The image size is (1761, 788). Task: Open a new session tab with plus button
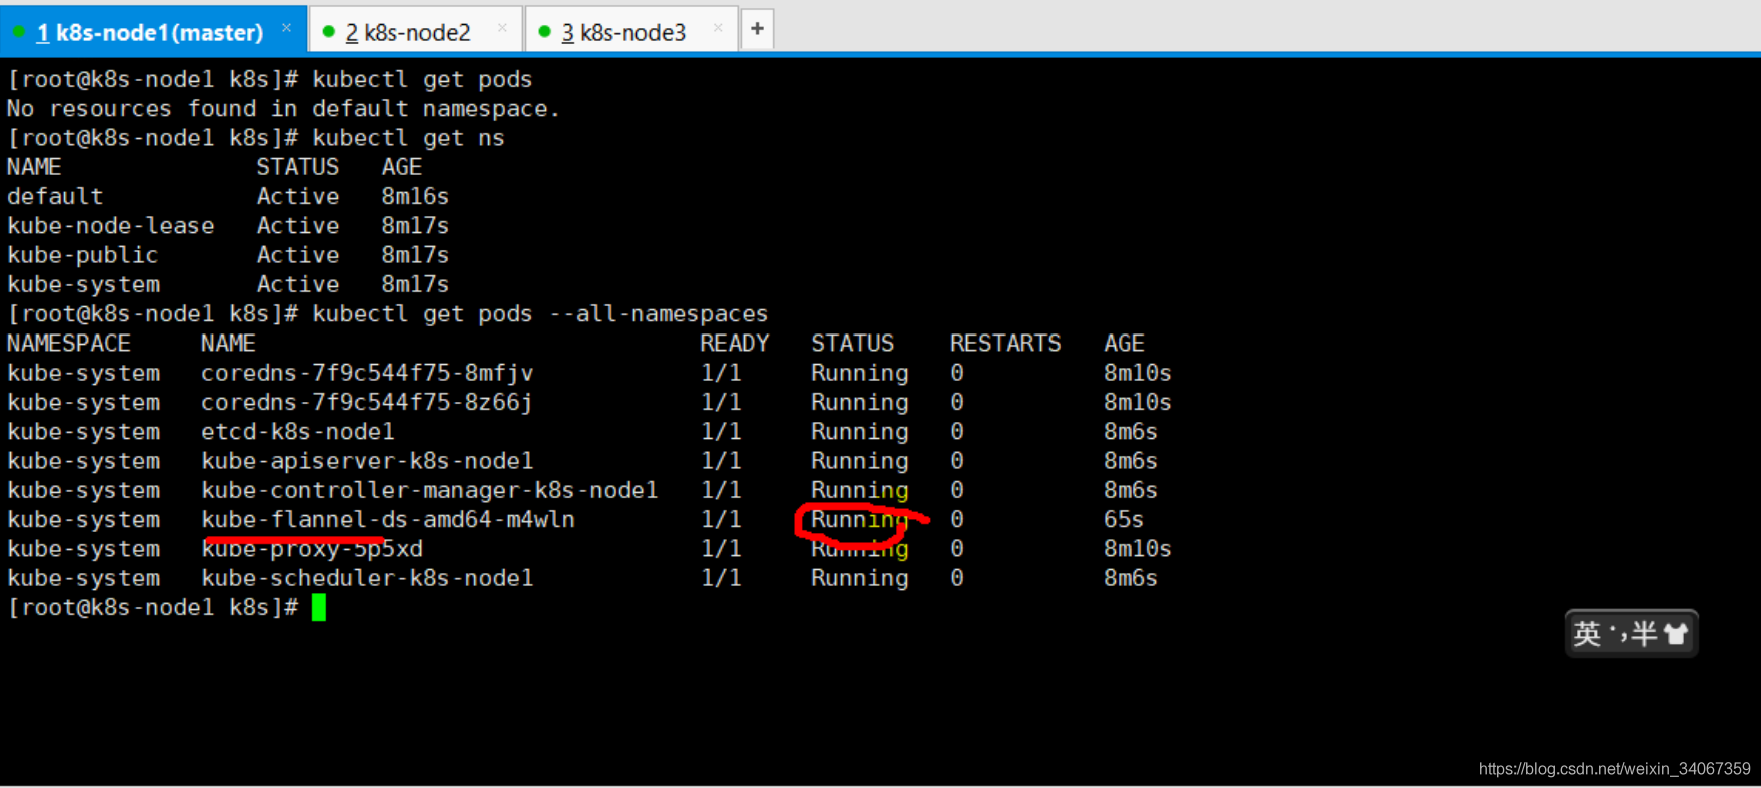click(x=757, y=29)
